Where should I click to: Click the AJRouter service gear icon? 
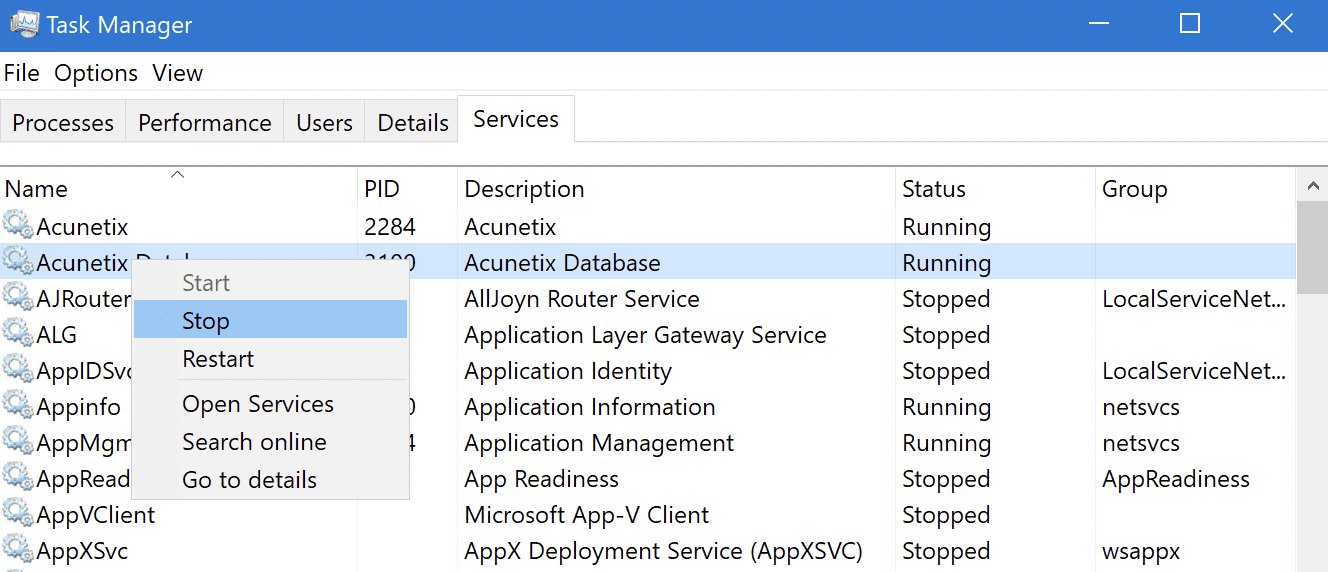(18, 298)
